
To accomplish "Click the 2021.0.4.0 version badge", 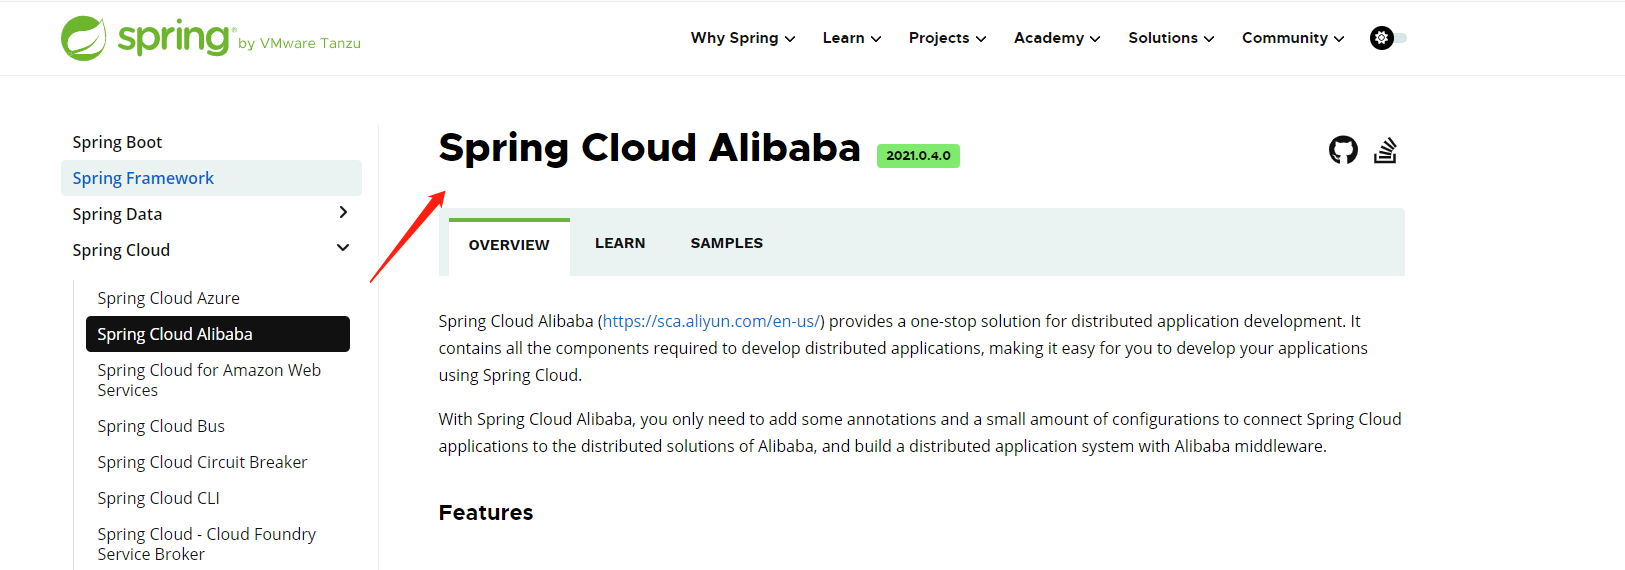I will (x=918, y=156).
